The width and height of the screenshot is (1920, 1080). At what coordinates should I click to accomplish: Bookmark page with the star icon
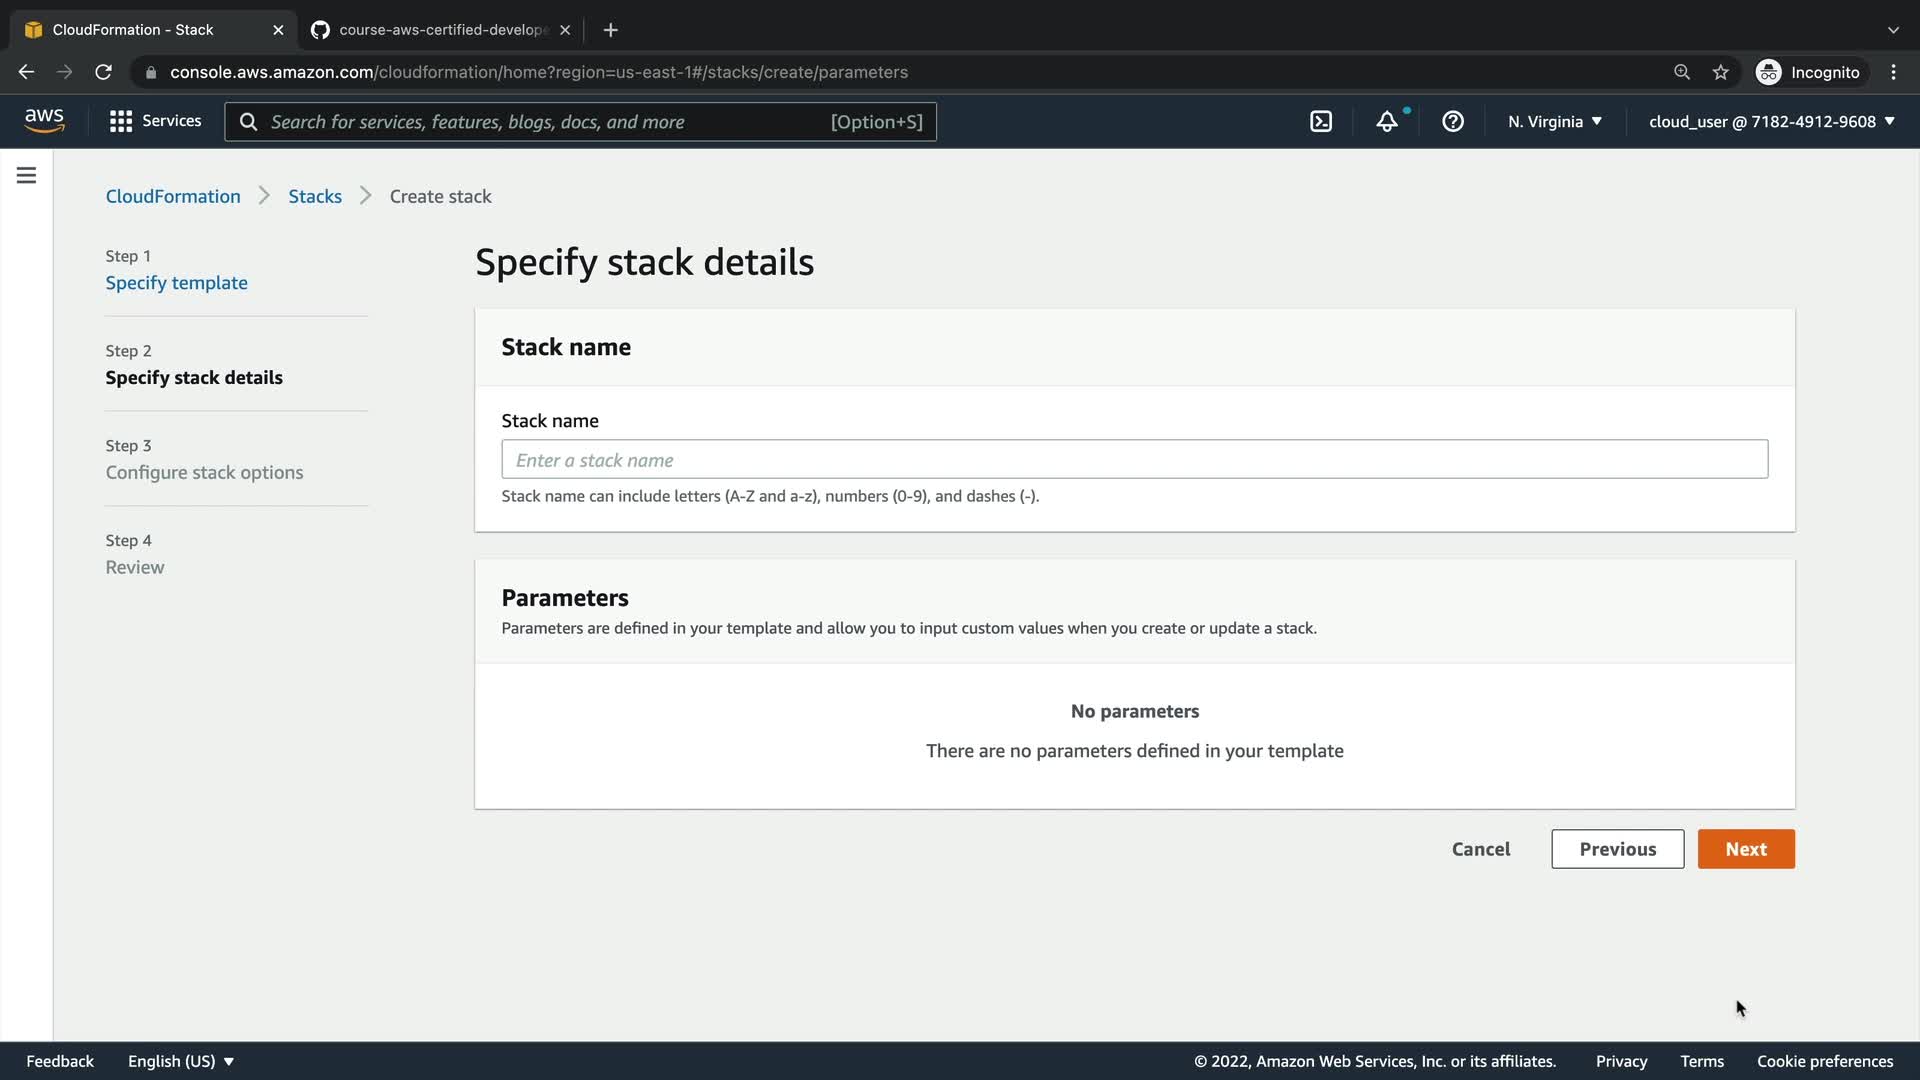tap(1720, 72)
